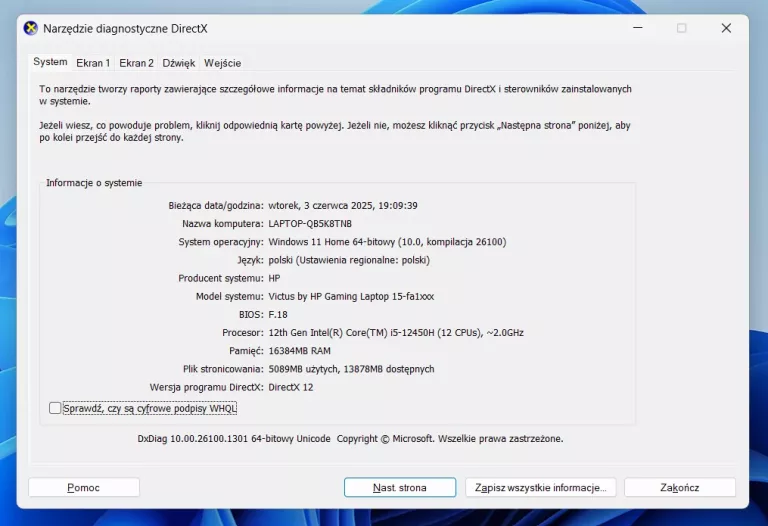The height and width of the screenshot is (526, 768).
Task: Go to next page with Nast. strona
Action: point(400,487)
